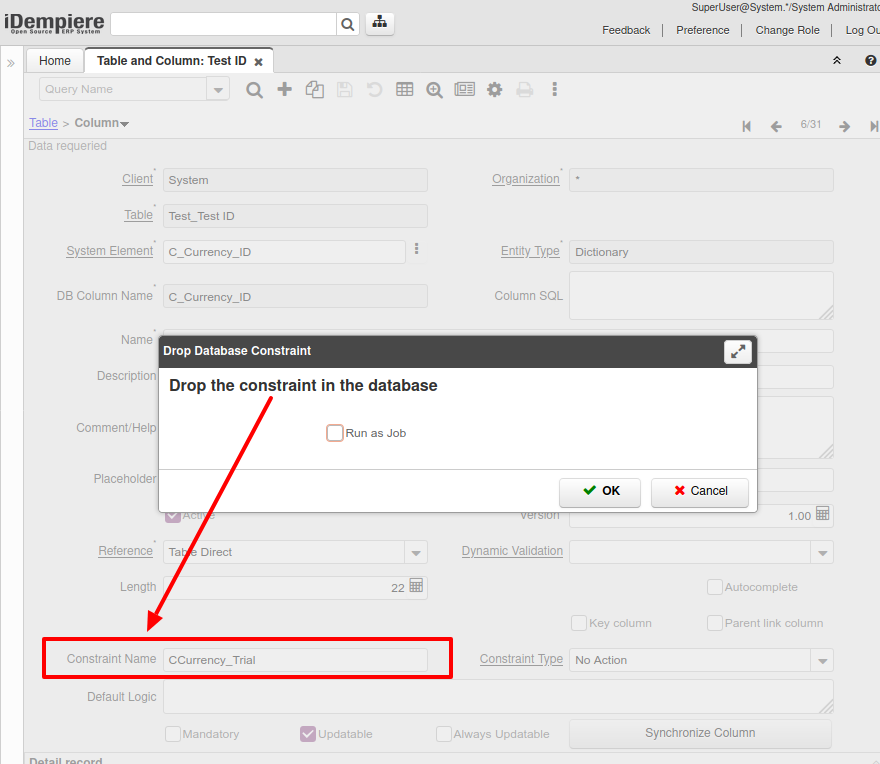The image size is (880, 764).
Task: Open the toolbar more-options dots
Action: click(554, 89)
